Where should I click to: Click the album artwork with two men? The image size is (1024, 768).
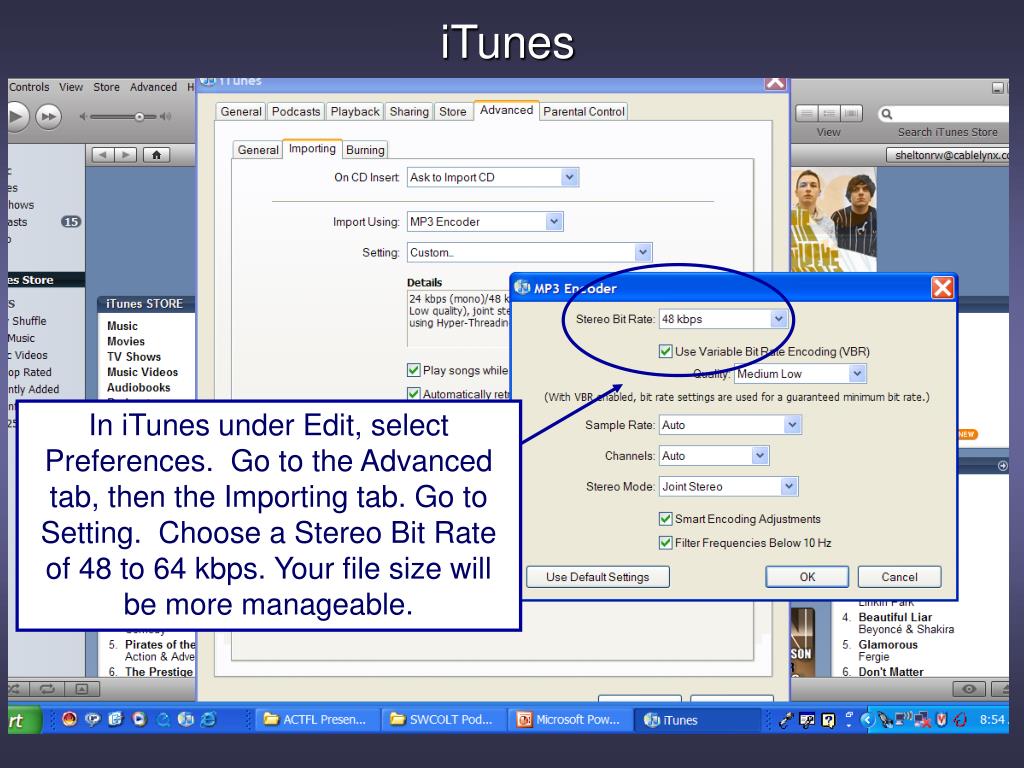[x=833, y=220]
